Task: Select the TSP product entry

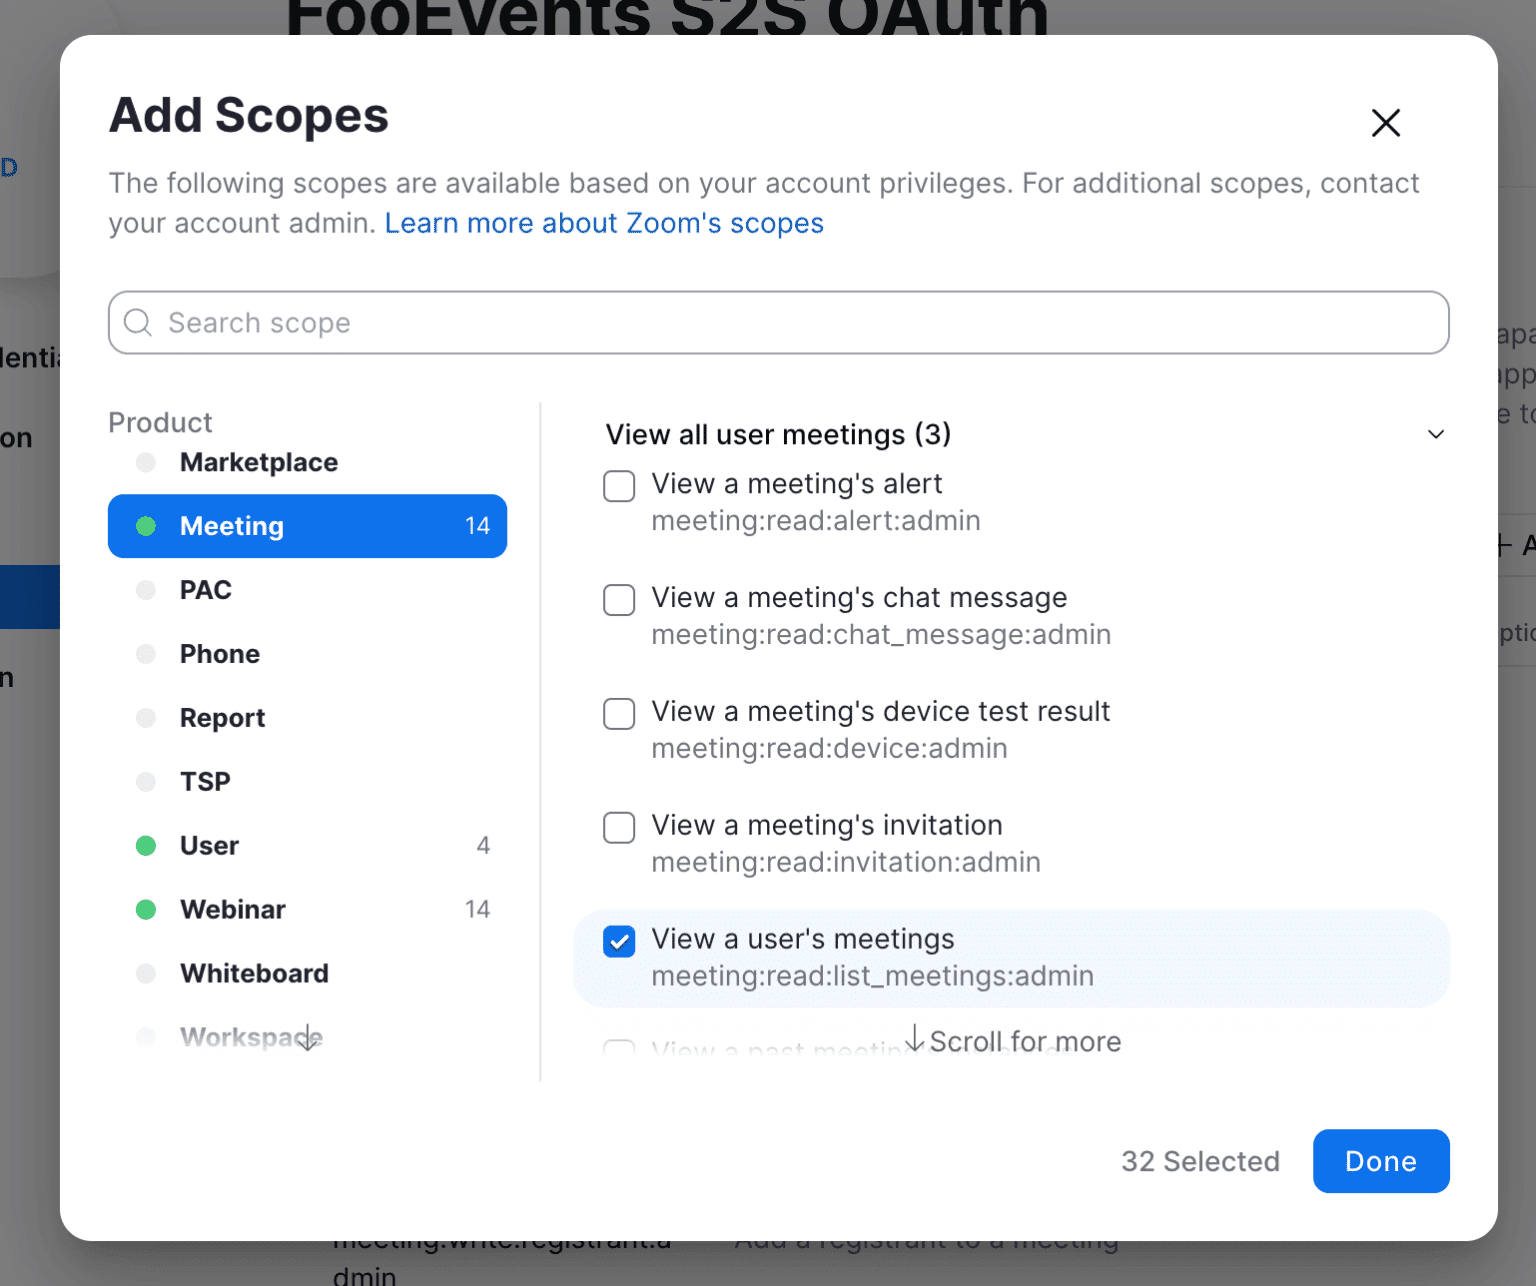Action: pyautogui.click(x=205, y=781)
